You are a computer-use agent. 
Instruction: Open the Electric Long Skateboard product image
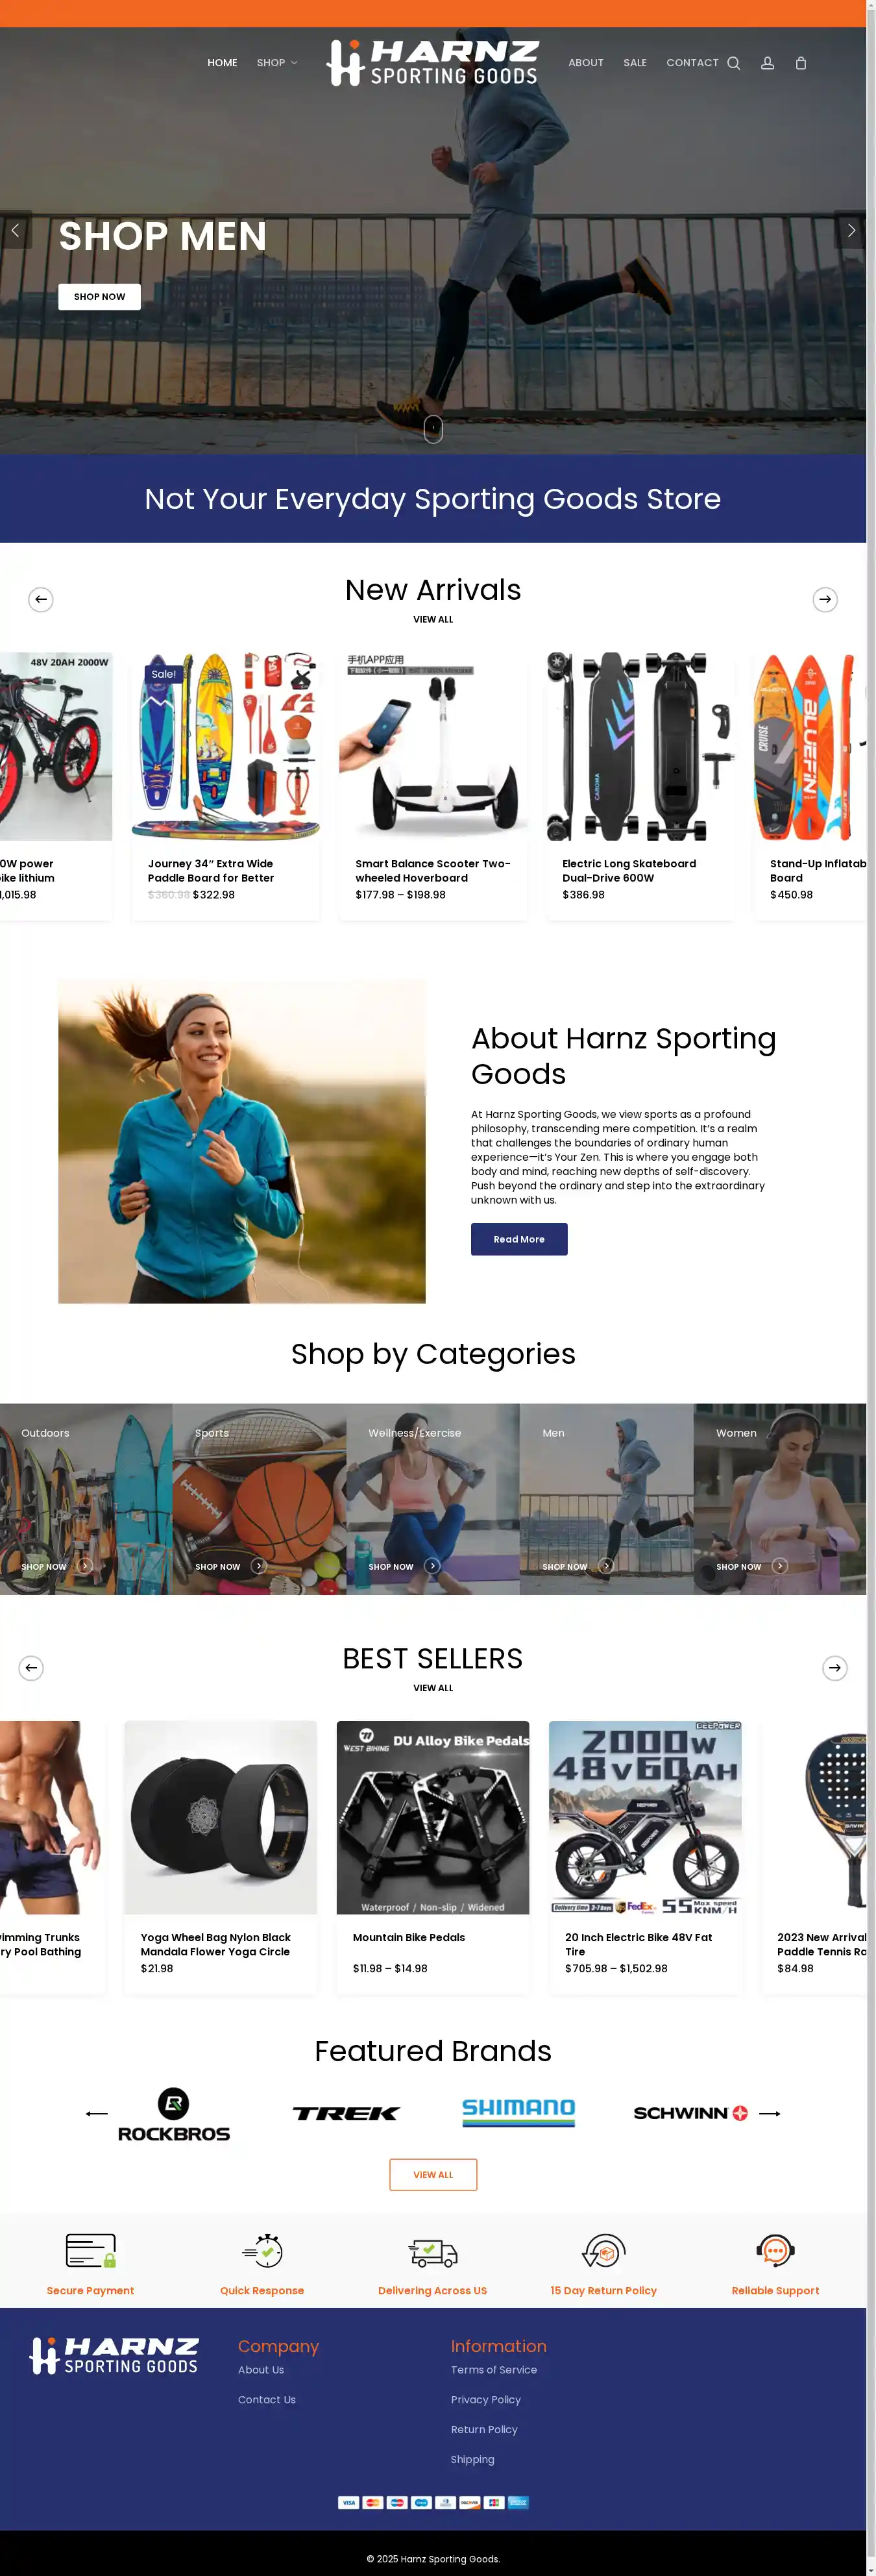tap(640, 746)
